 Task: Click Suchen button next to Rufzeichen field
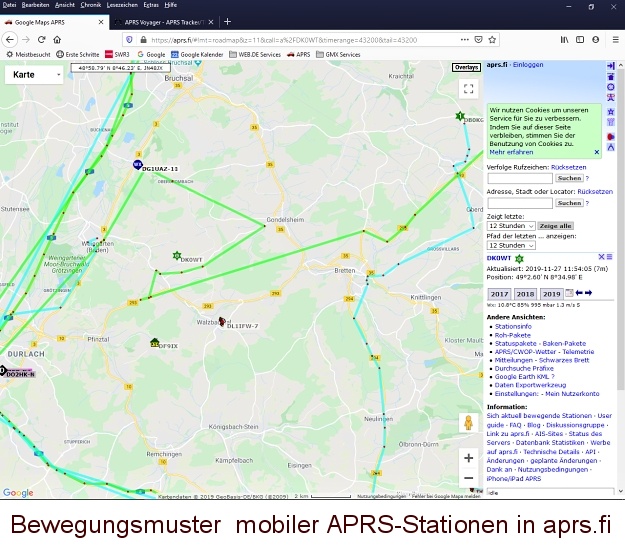[569, 178]
